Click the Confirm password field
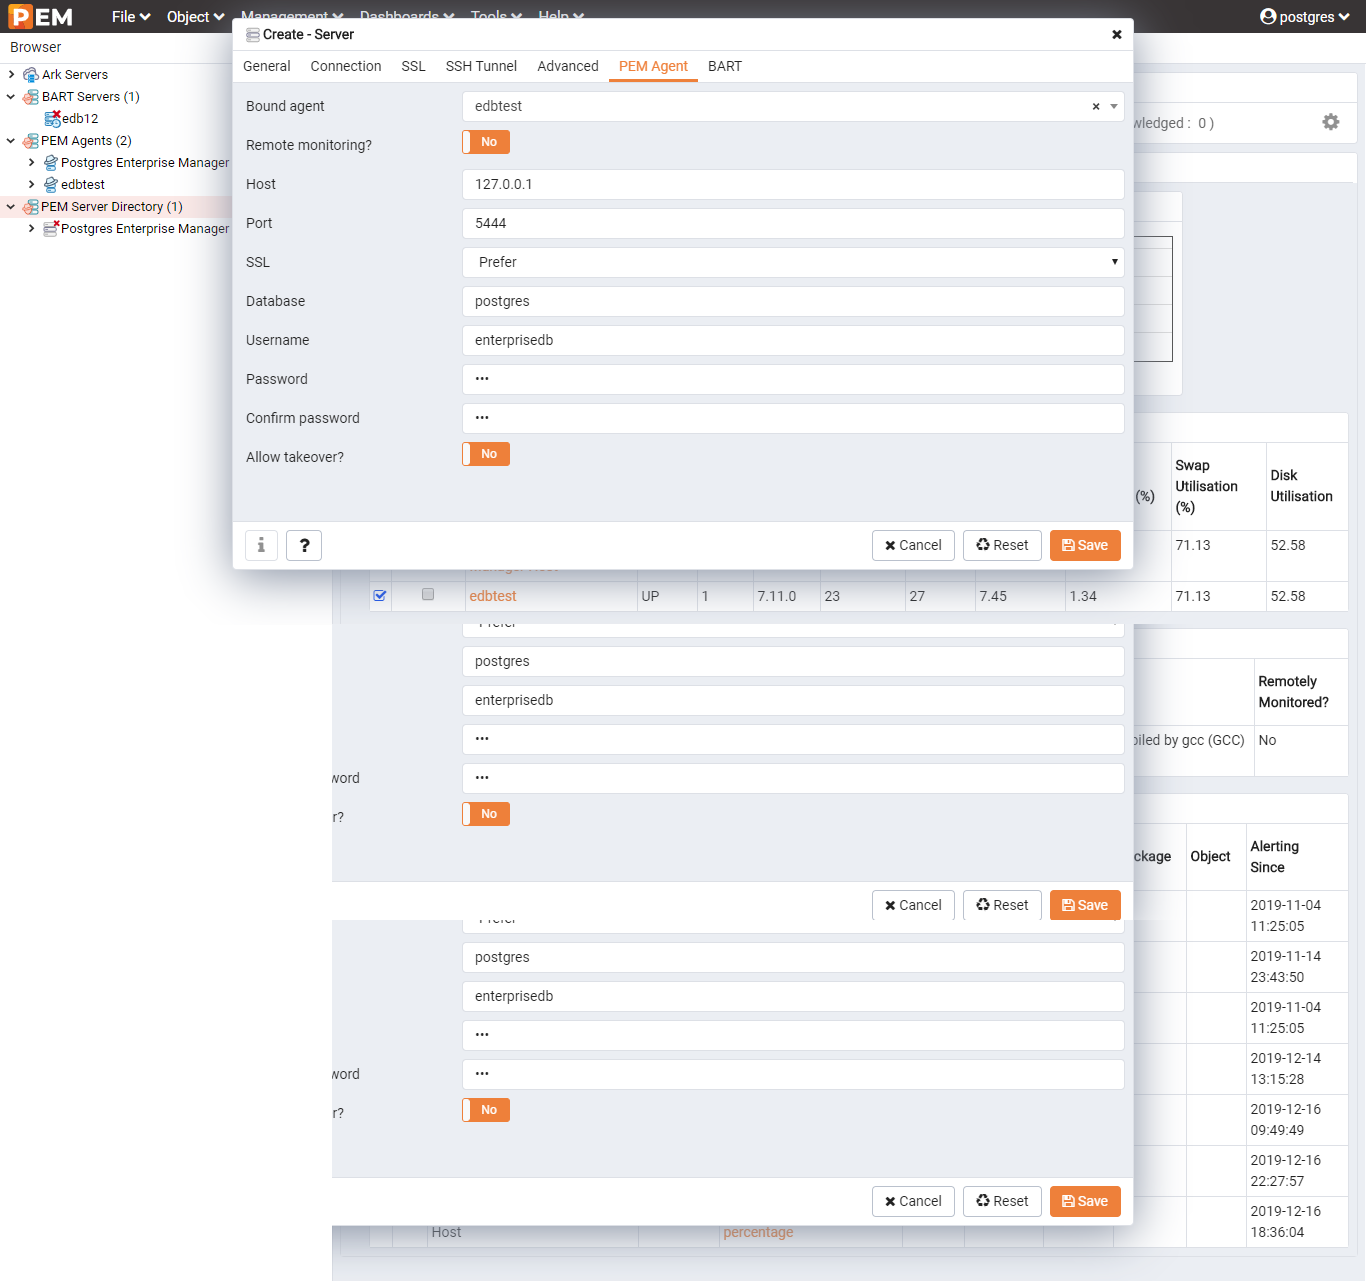The image size is (1366, 1281). 793,418
